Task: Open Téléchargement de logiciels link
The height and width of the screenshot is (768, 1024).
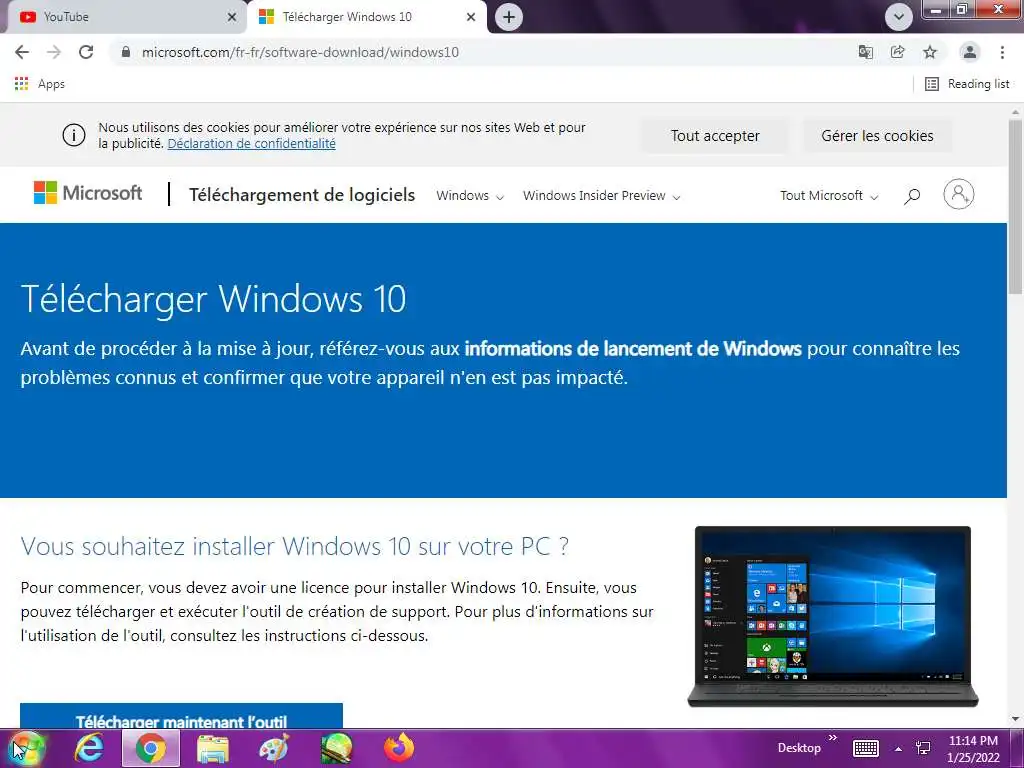Action: pos(302,195)
